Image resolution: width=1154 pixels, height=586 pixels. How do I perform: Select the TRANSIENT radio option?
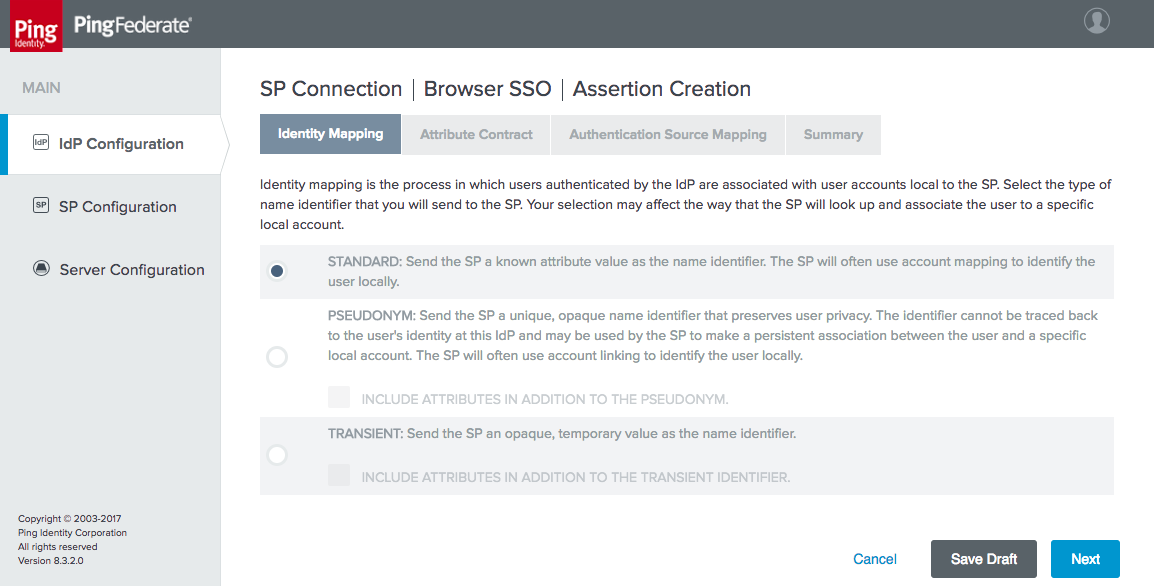coord(277,455)
